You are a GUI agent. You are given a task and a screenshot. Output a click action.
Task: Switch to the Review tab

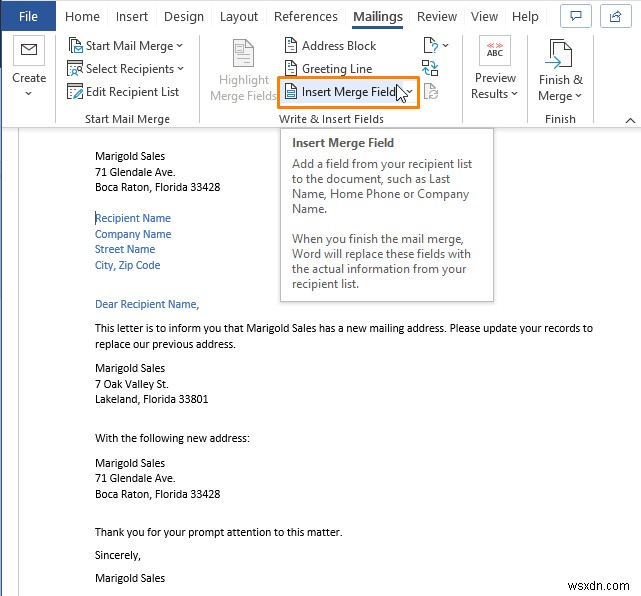click(x=437, y=16)
